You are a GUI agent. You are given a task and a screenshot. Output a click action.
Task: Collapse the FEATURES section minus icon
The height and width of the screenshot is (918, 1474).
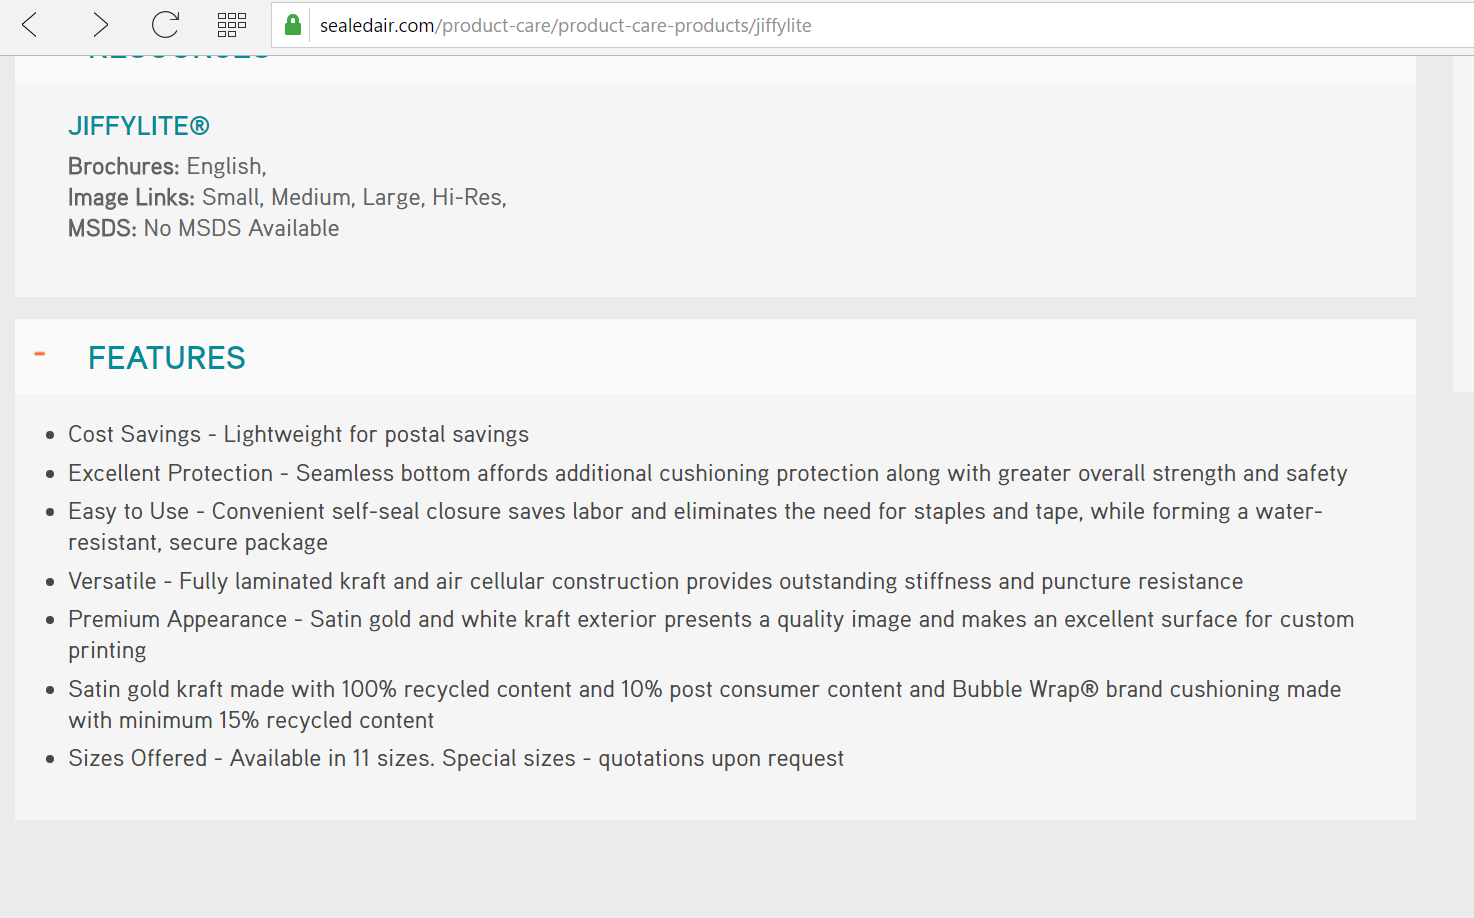[x=40, y=354]
